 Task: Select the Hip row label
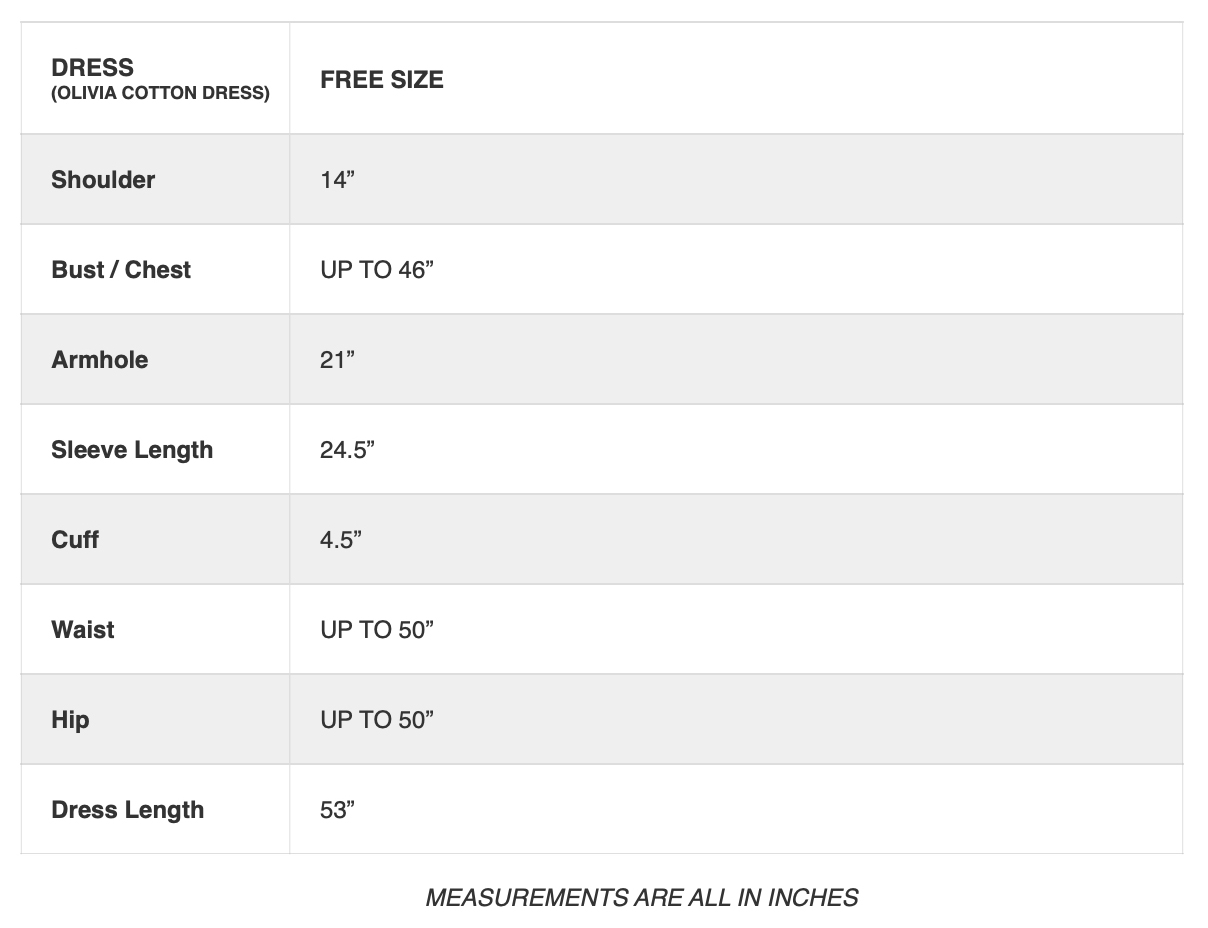point(70,720)
